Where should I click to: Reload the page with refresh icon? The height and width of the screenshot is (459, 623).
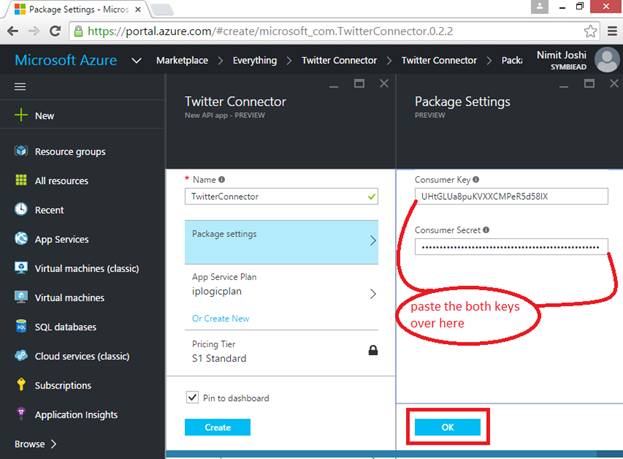(x=55, y=31)
